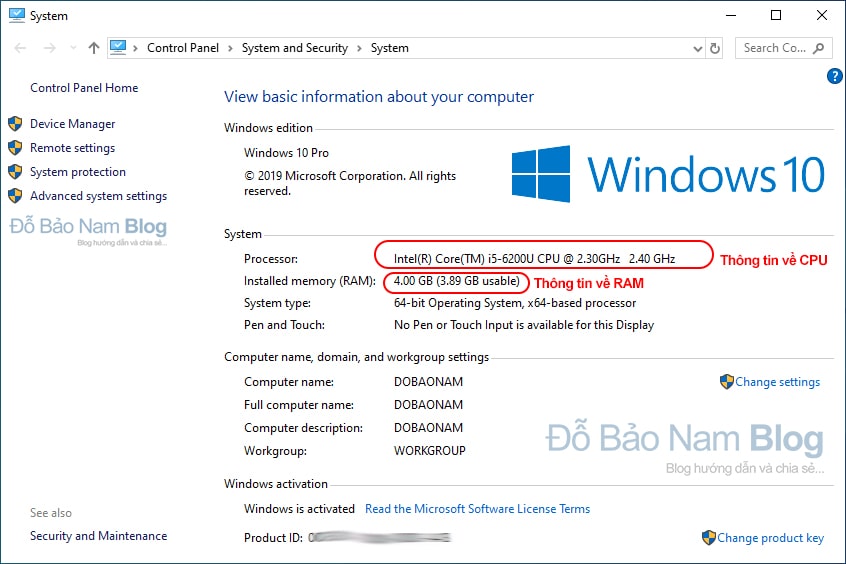Minimize the System window
Image resolution: width=846 pixels, height=564 pixels.
point(731,15)
